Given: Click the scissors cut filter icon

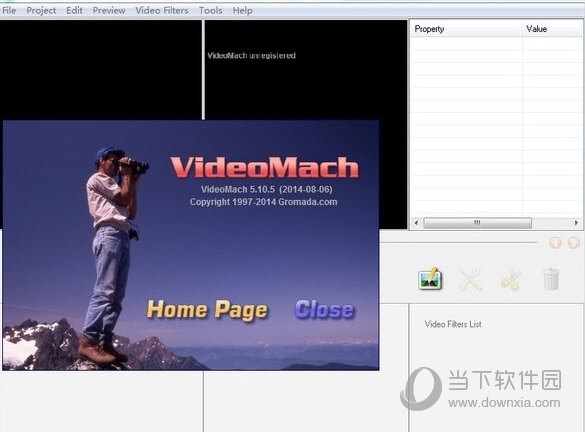Looking at the screenshot, I should [x=510, y=279].
